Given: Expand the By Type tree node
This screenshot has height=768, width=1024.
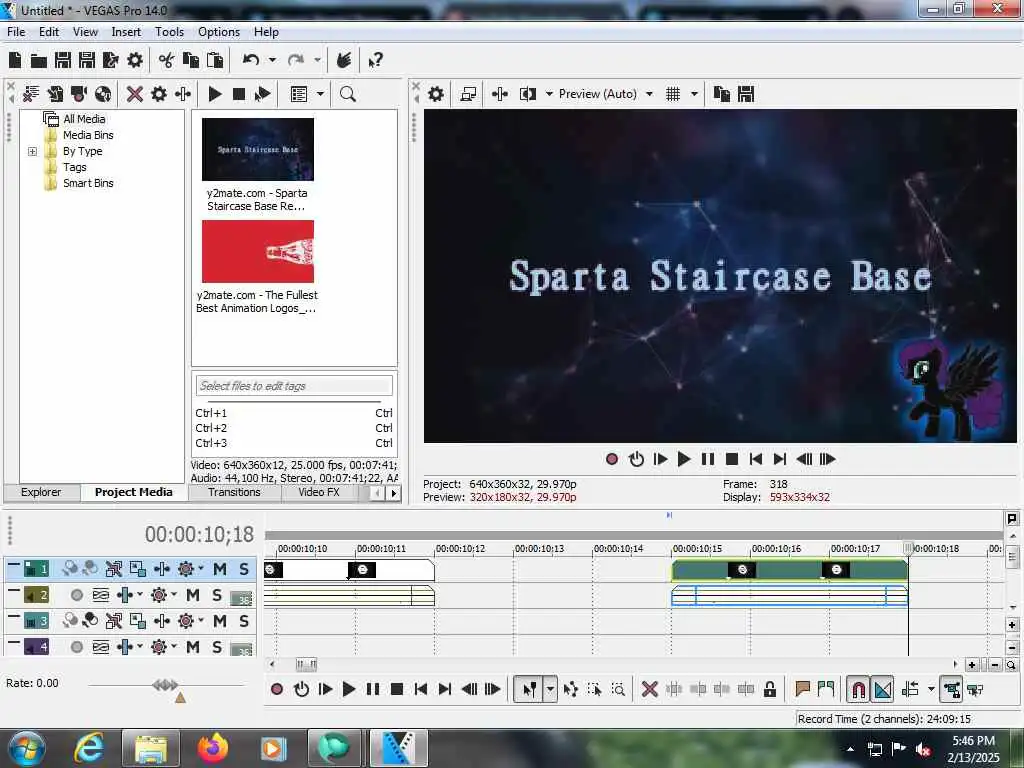Looking at the screenshot, I should [32, 152].
